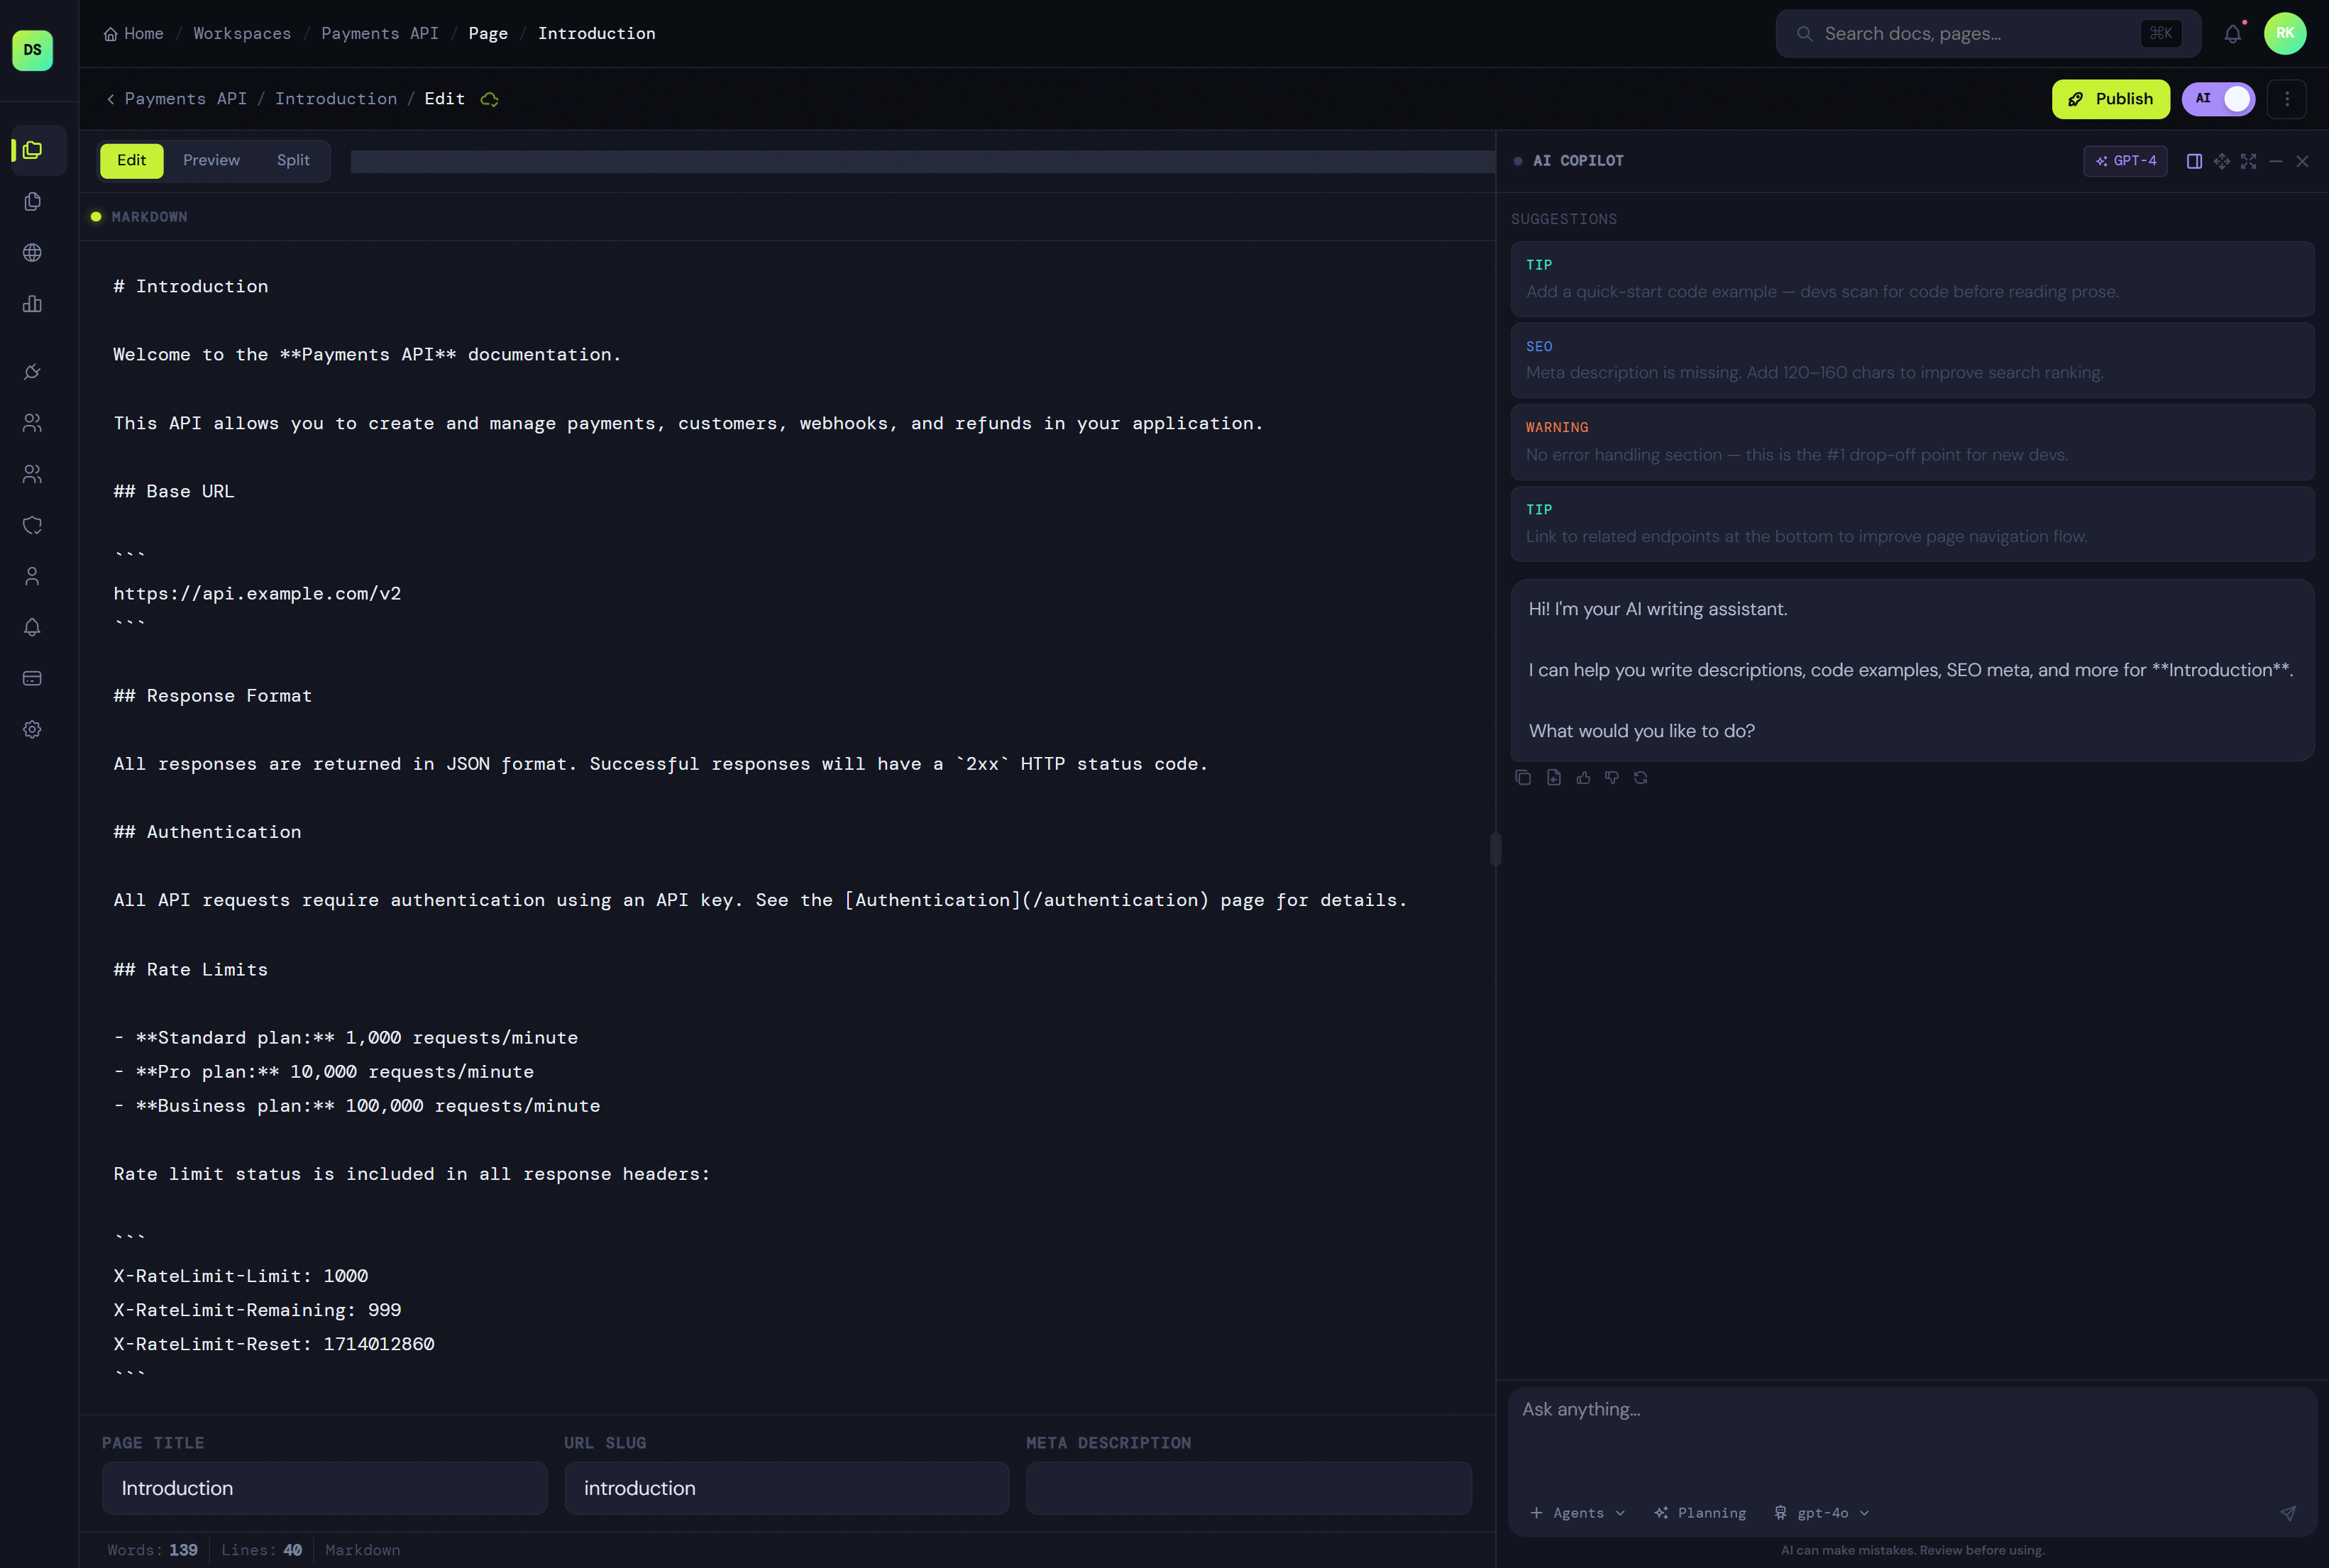Screen dimensions: 2329x1568
Task: Give a thumbs up to the AI response
Action: point(1582,777)
